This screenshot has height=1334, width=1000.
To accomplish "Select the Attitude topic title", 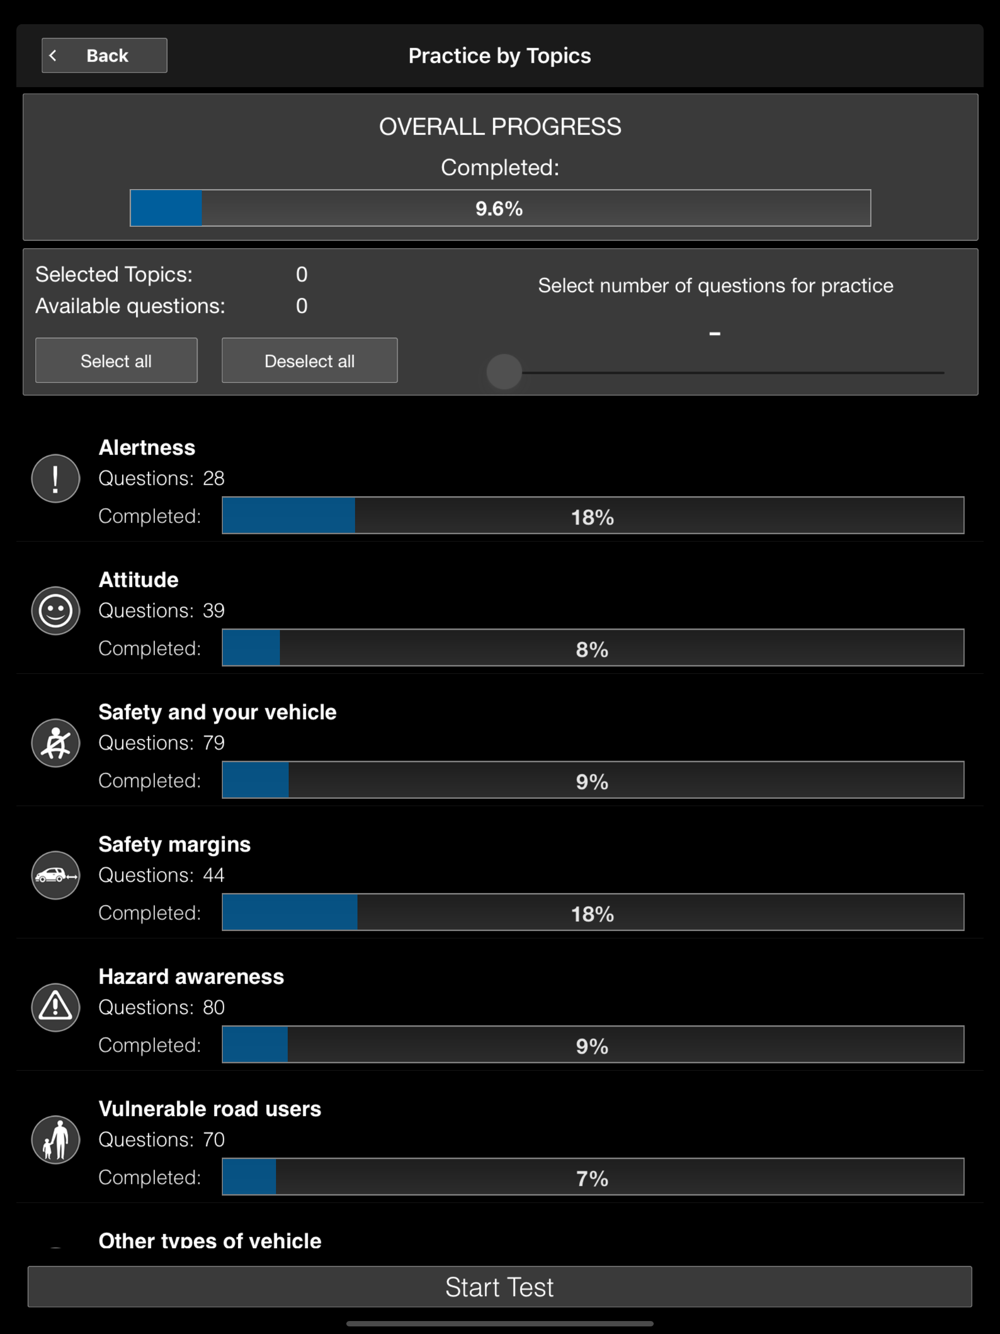I will click(138, 580).
